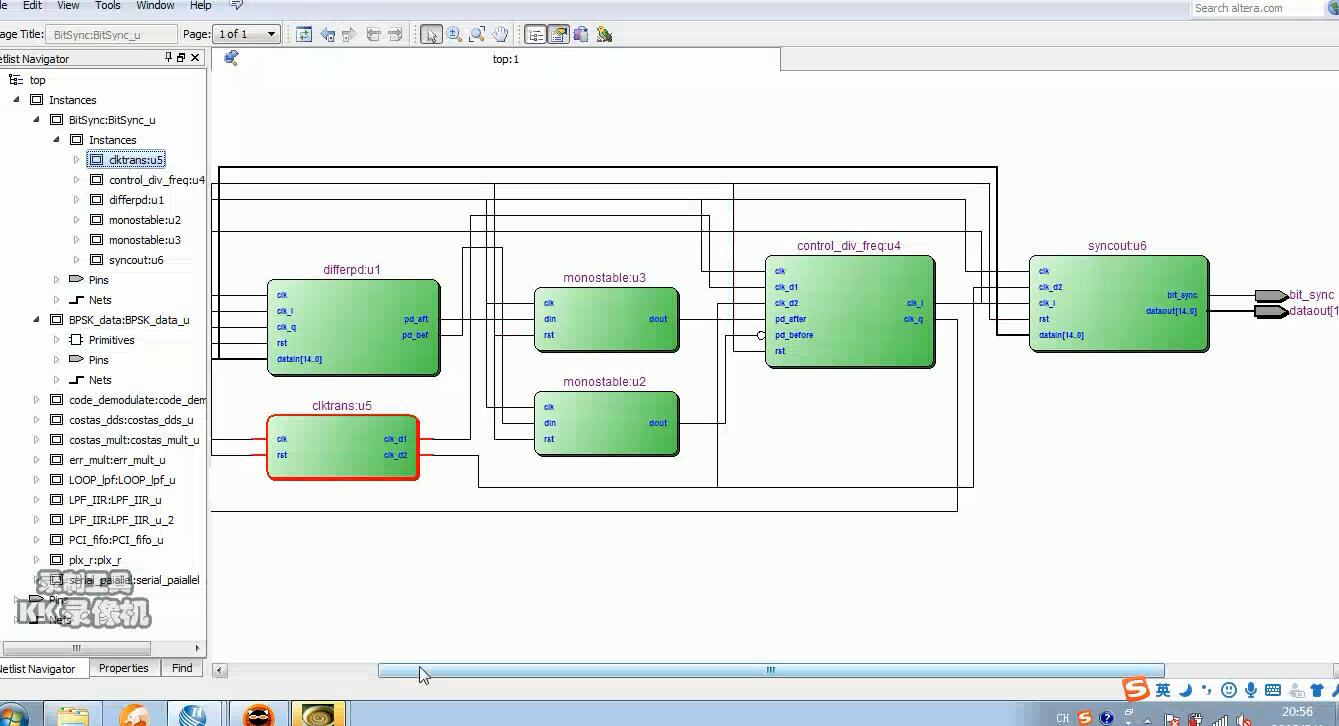
Task: Select the control_div_freq:u4 schematic block
Action: [849, 311]
